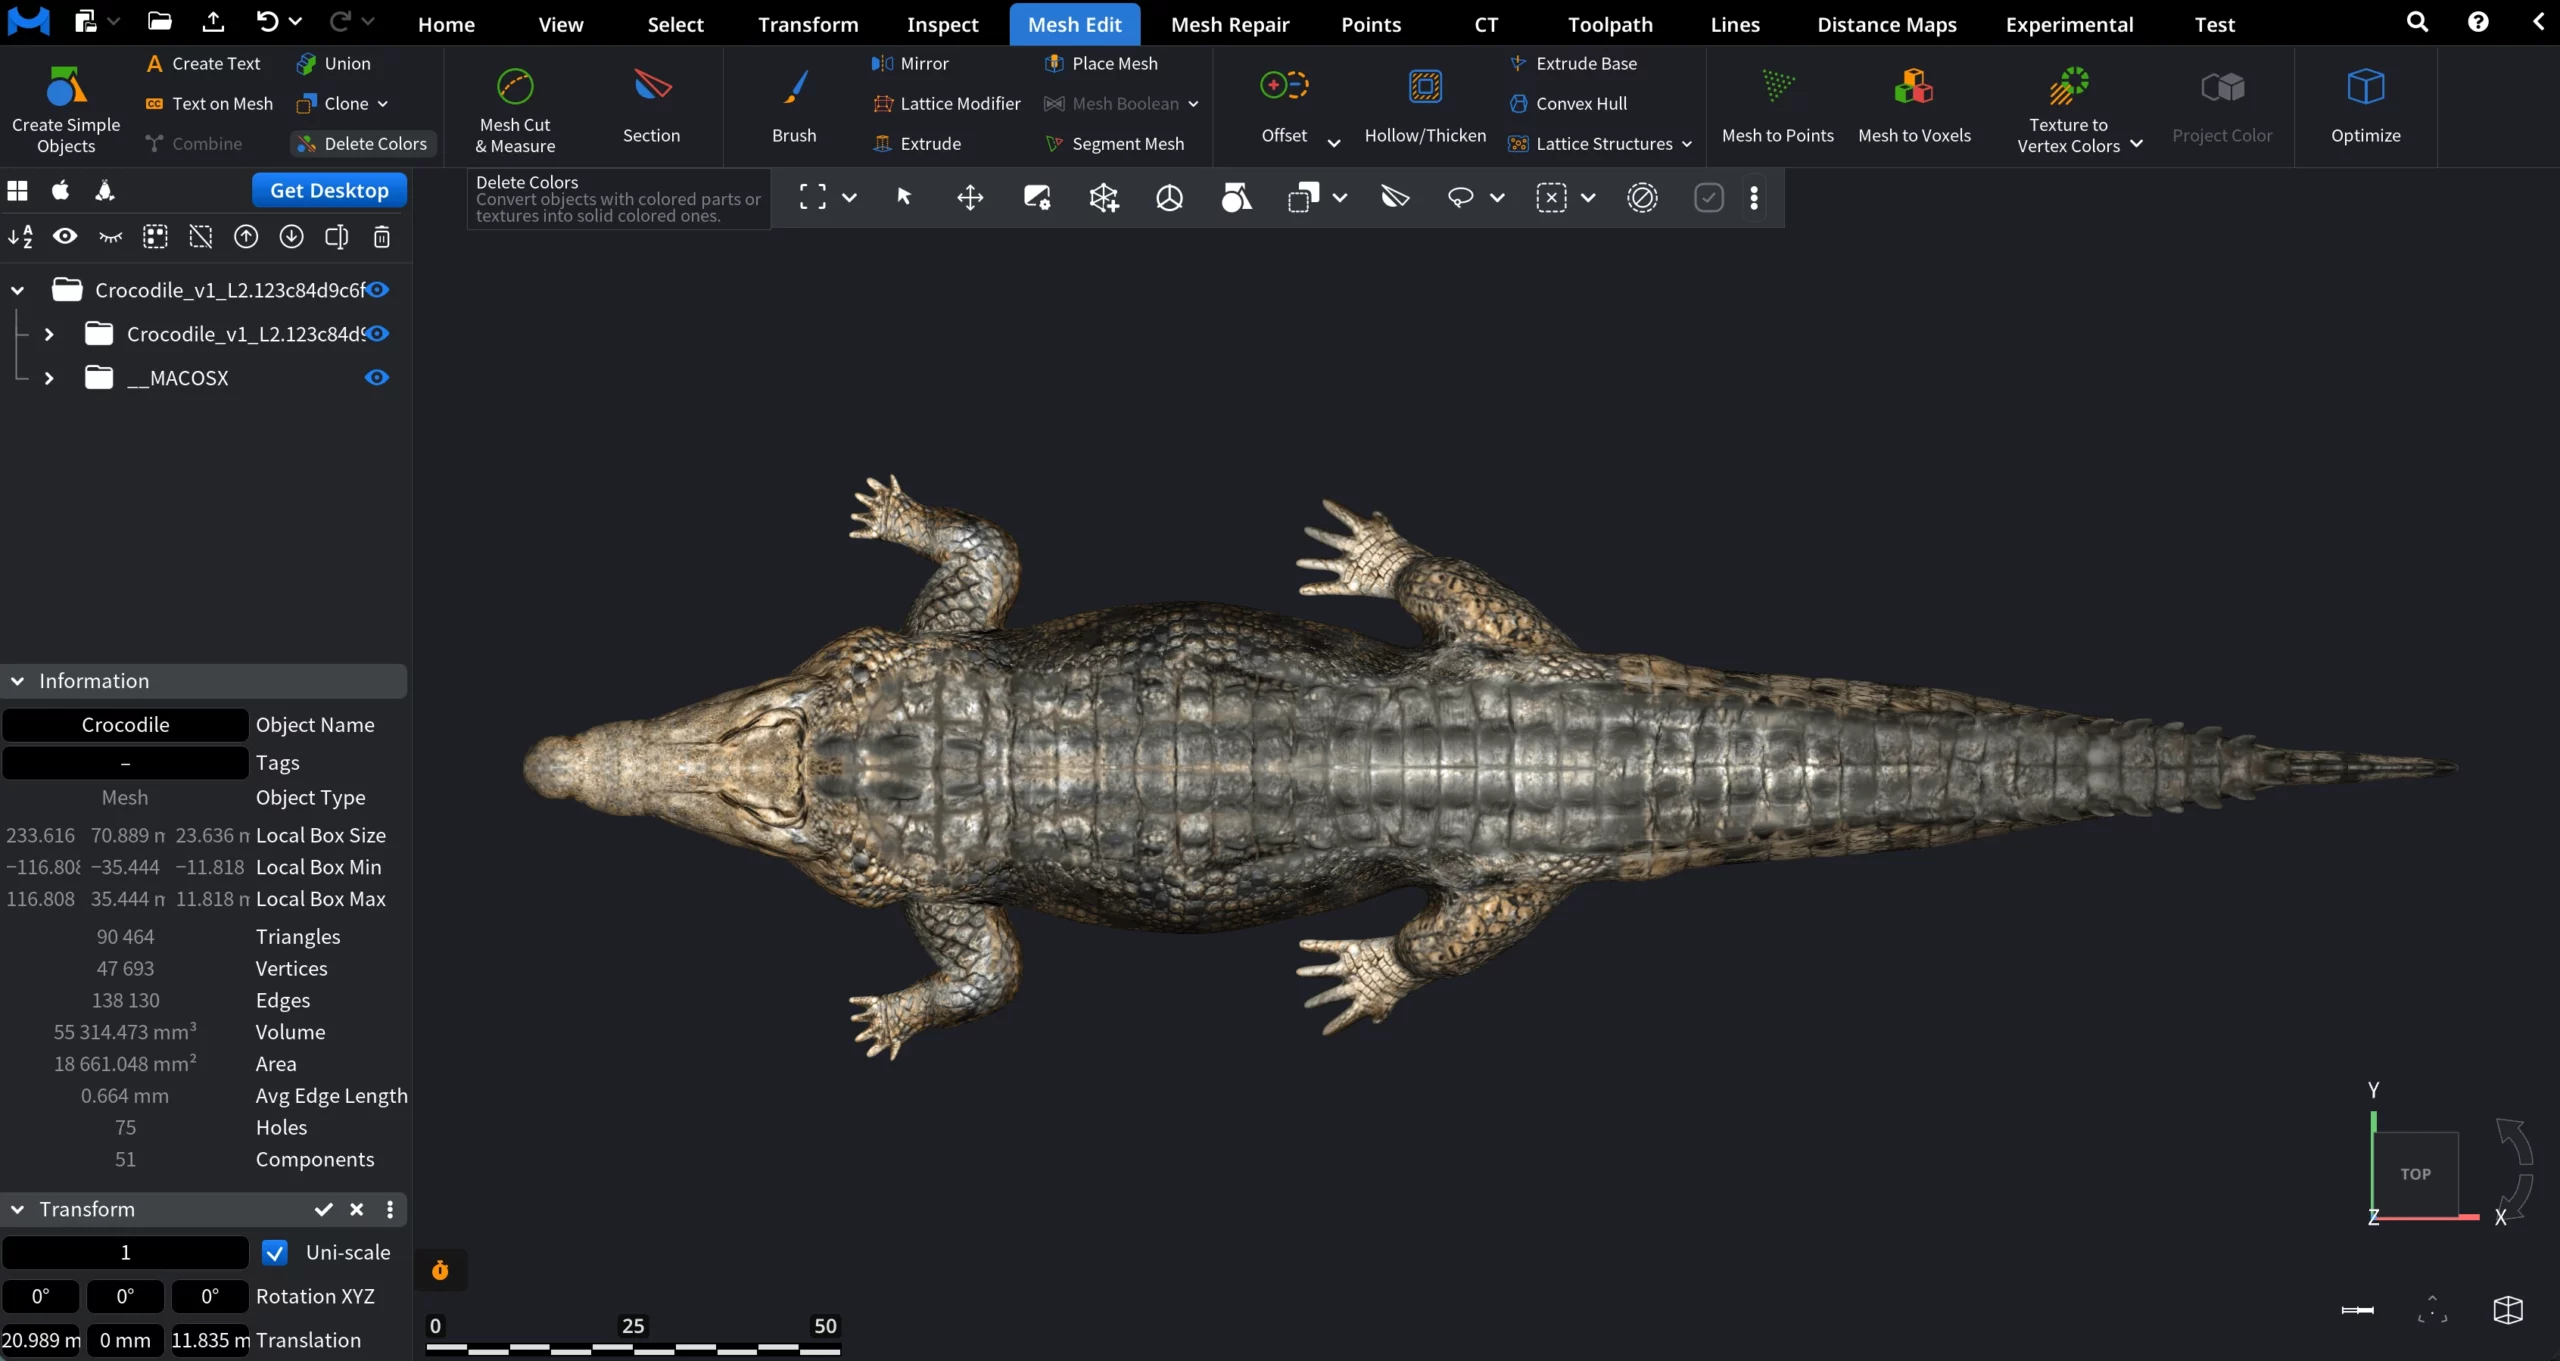2560x1361 pixels.
Task: Click the sort A-Z icon in scene panel
Action: click(x=20, y=237)
